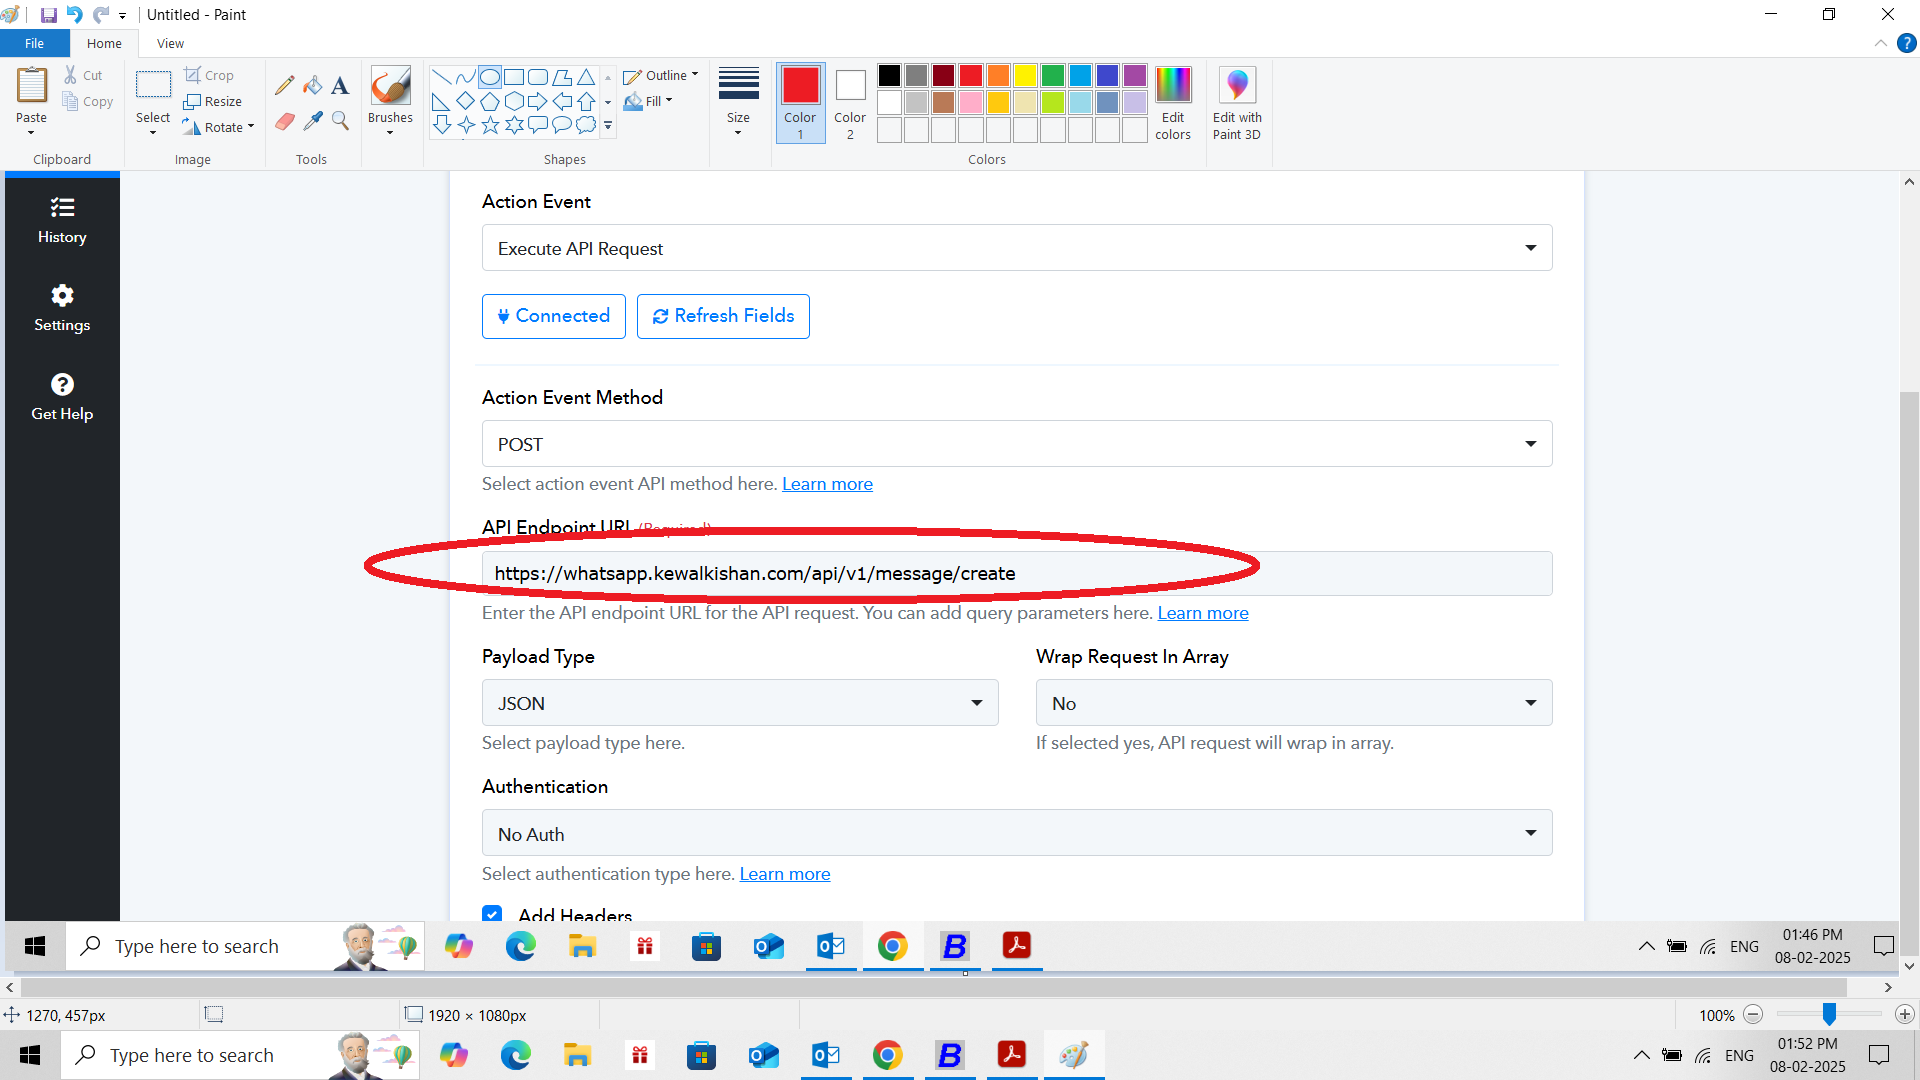This screenshot has width=1920, height=1080.
Task: Open the Edit colors dialog
Action: click(x=1173, y=103)
